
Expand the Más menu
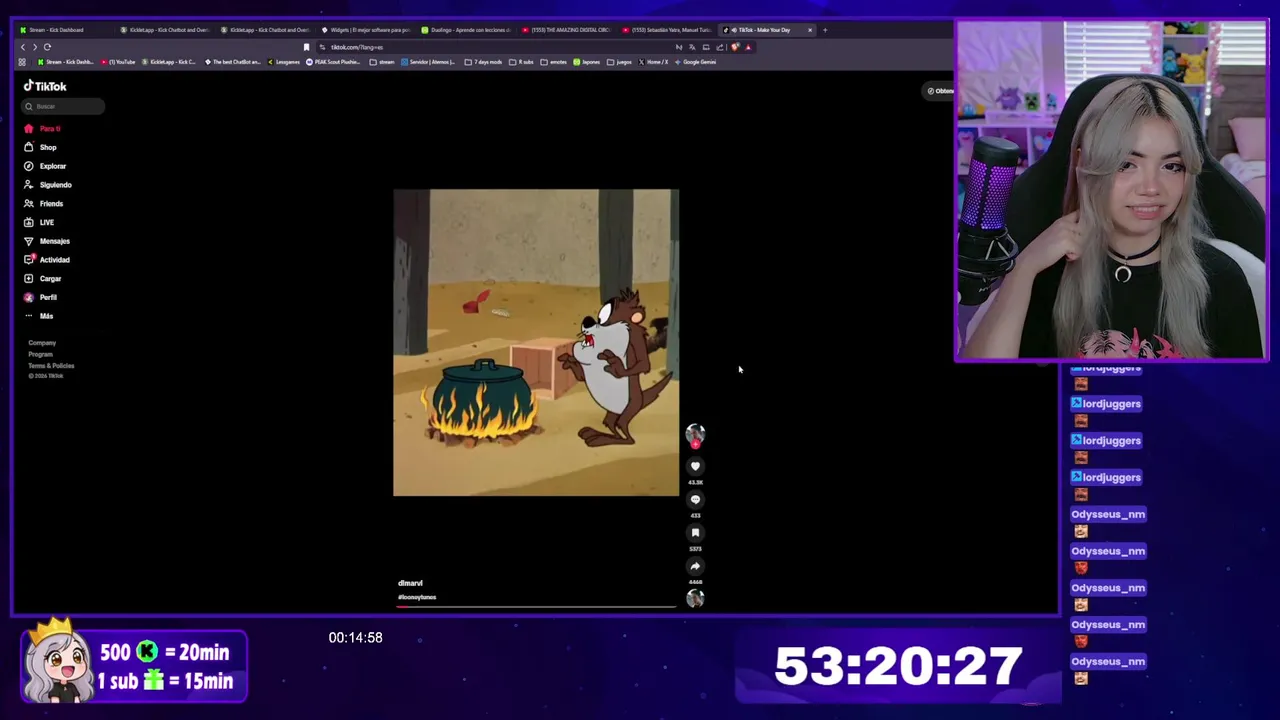coord(39,316)
